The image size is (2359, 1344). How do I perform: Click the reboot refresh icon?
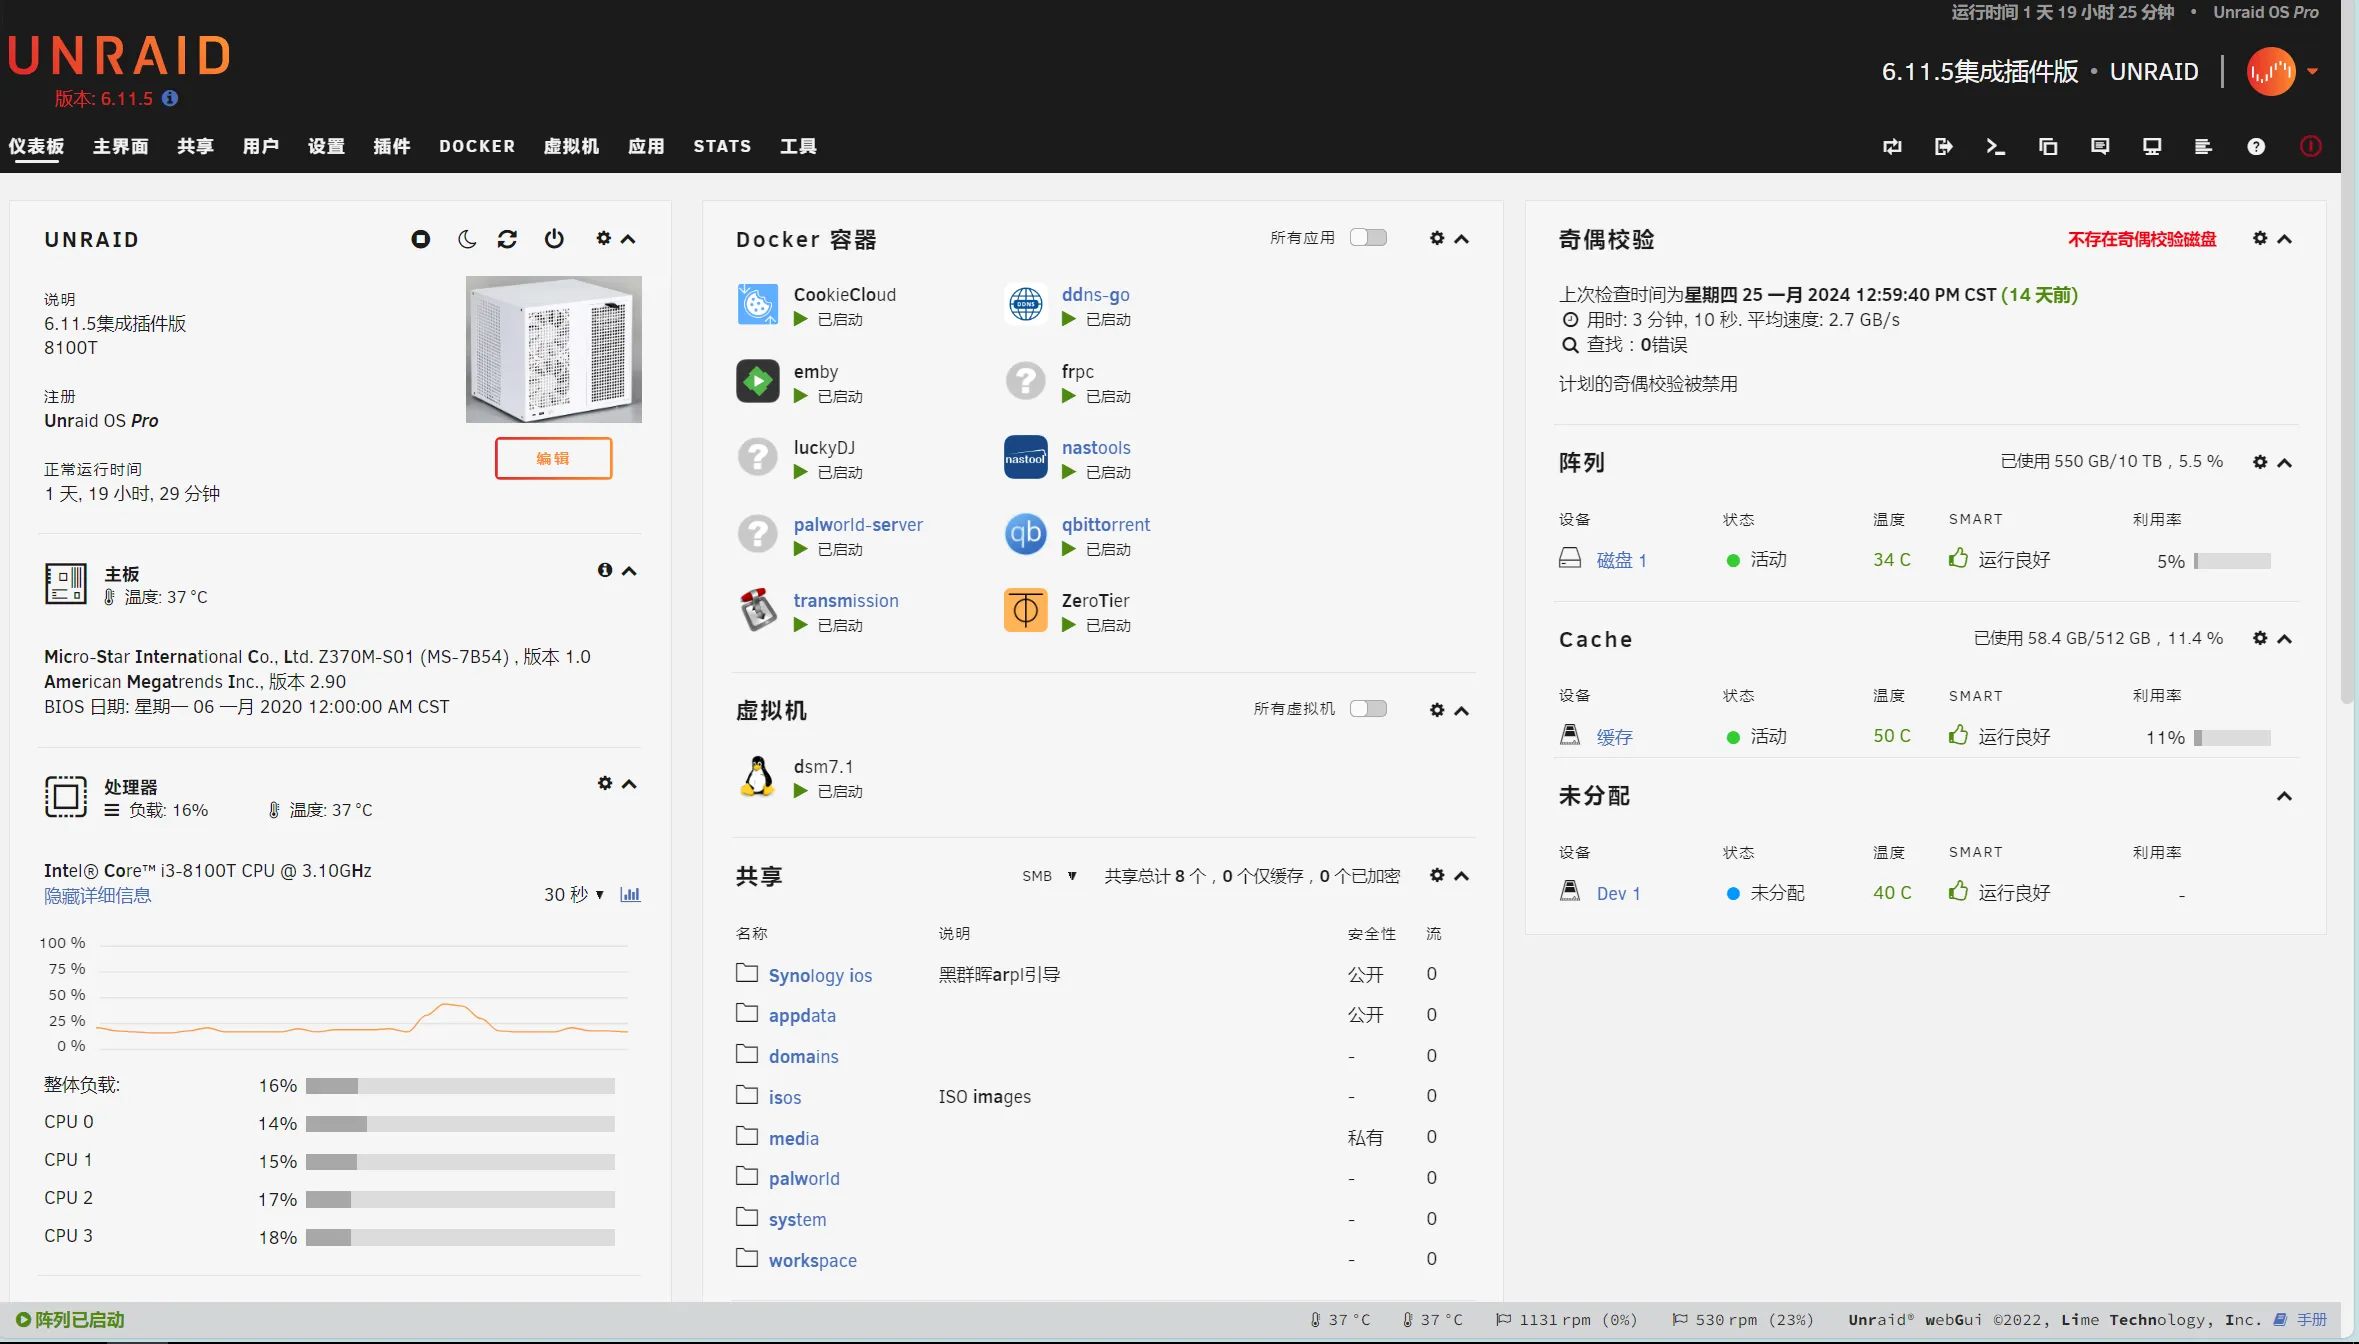pyautogui.click(x=508, y=239)
